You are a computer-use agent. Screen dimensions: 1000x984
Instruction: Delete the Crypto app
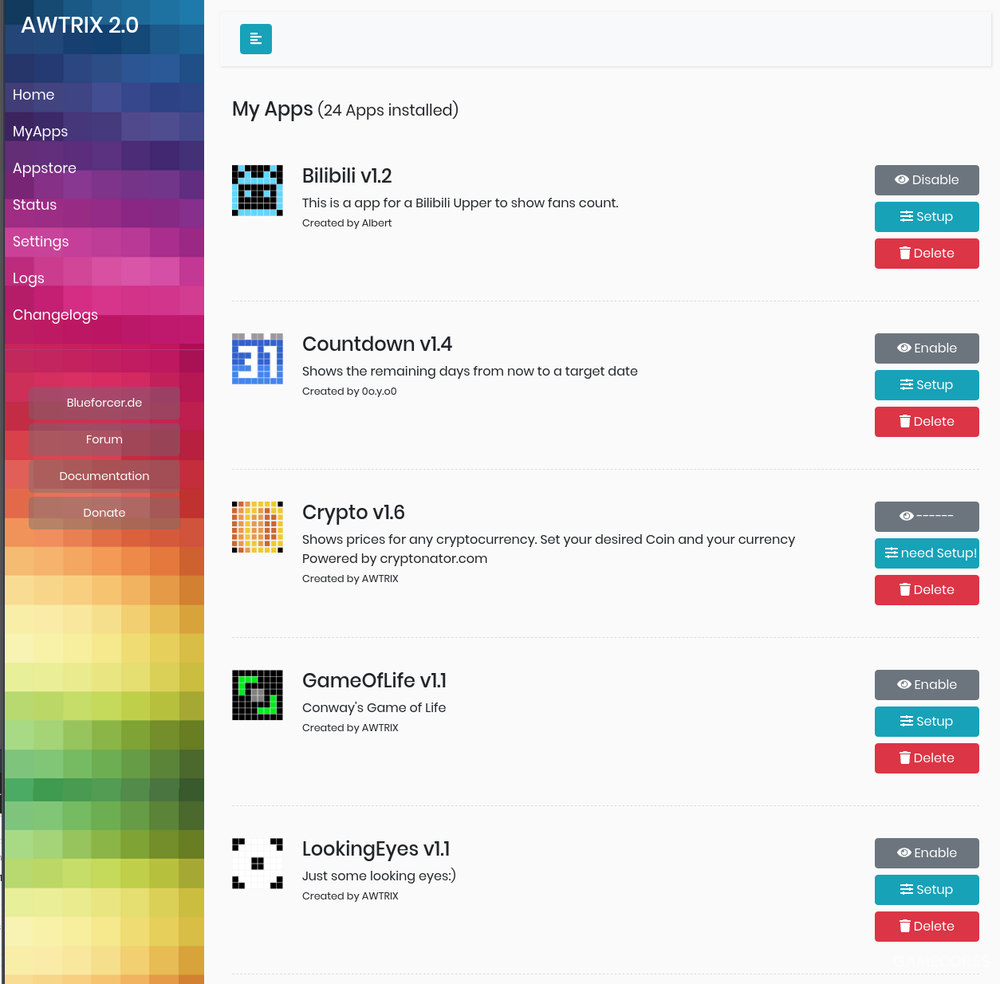(x=927, y=591)
